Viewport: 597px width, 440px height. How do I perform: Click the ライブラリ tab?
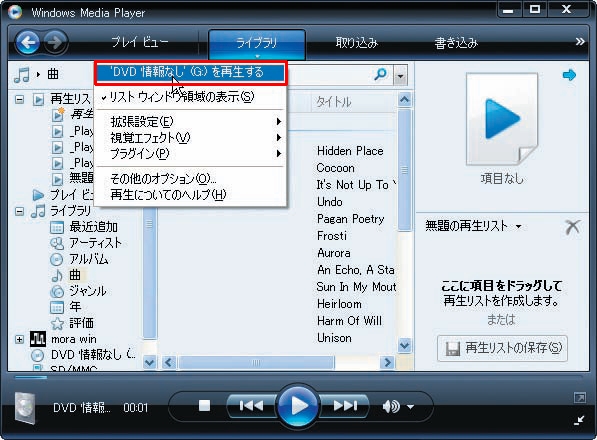(x=257, y=43)
